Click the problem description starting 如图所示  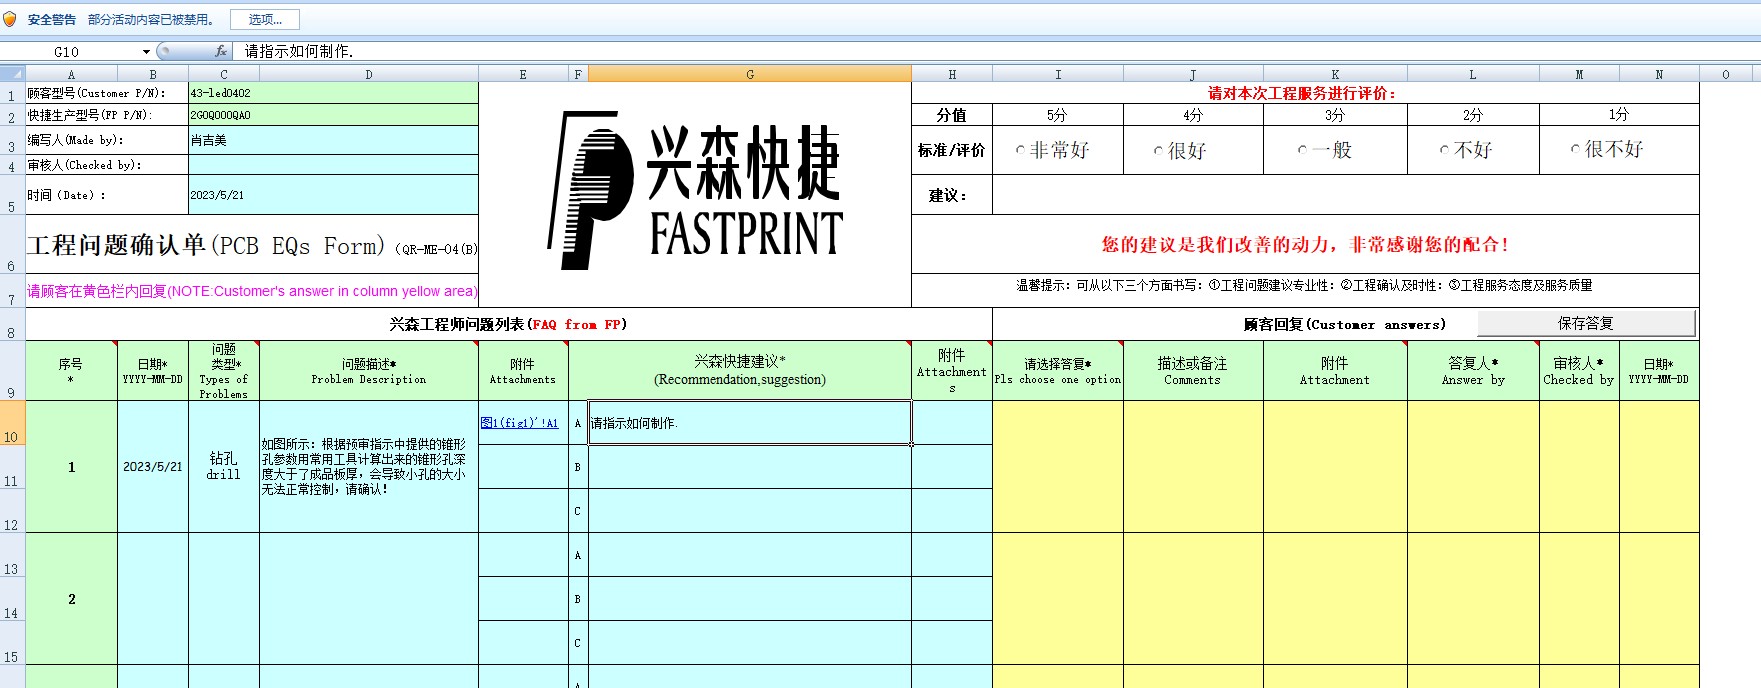pos(368,466)
